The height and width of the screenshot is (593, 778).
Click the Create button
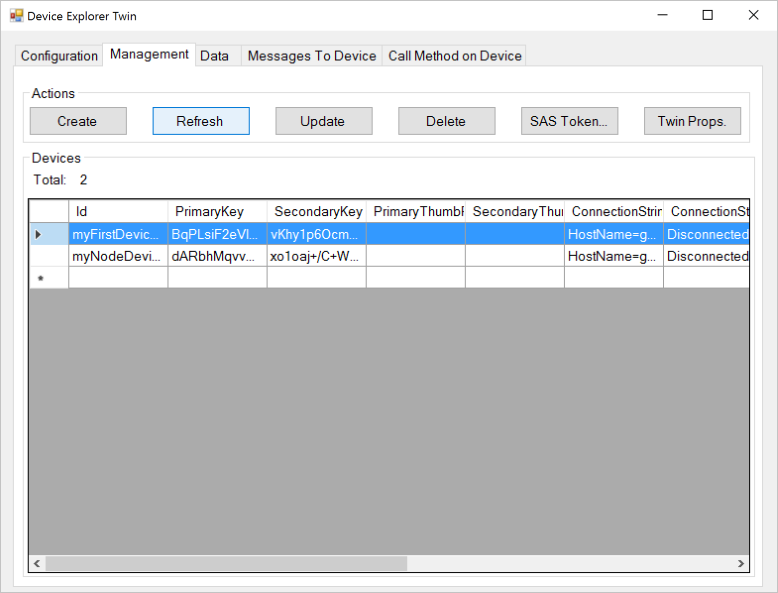point(78,121)
